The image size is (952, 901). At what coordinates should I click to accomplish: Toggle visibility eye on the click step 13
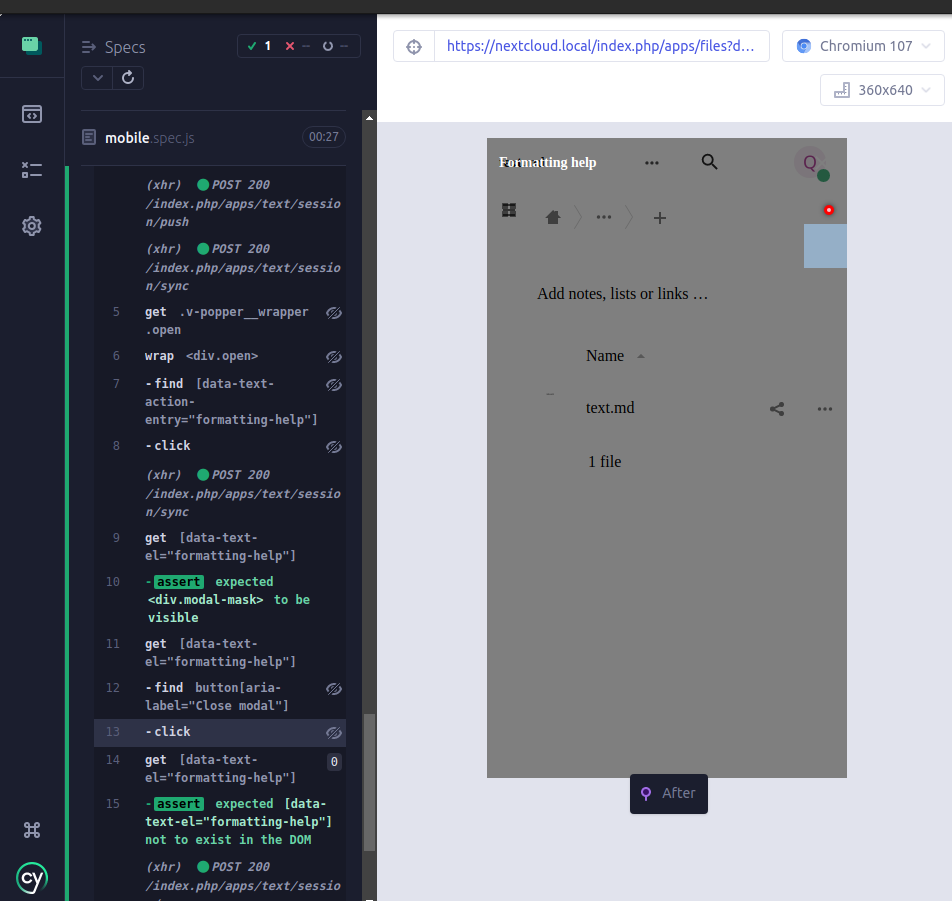click(x=334, y=732)
